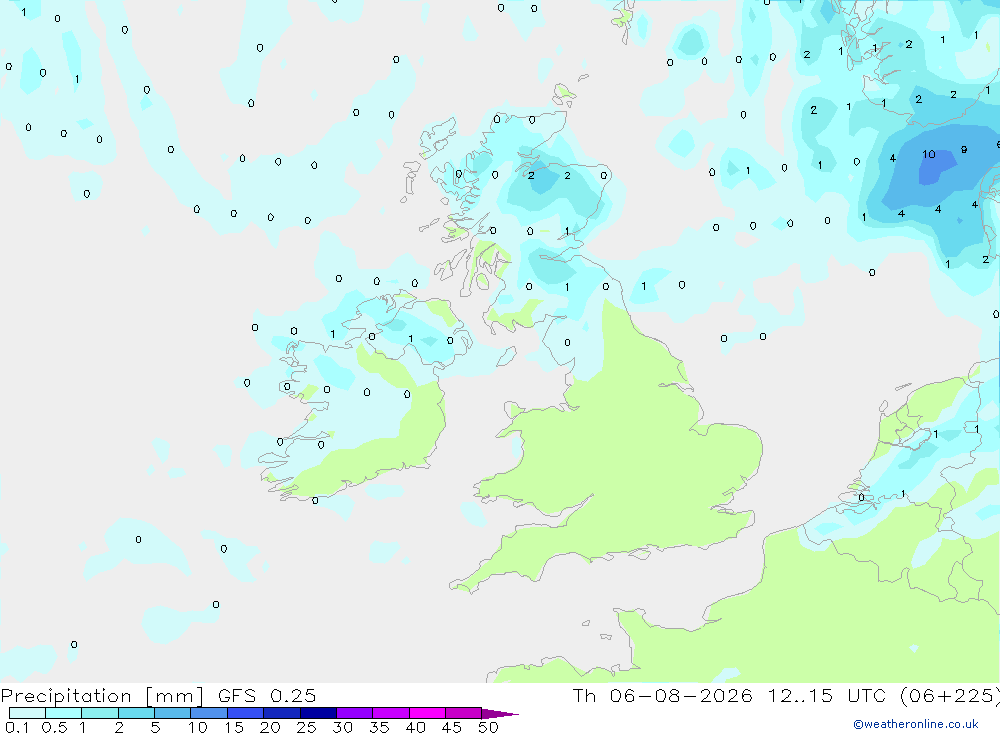Click the "35" legend scale label

tap(379, 727)
